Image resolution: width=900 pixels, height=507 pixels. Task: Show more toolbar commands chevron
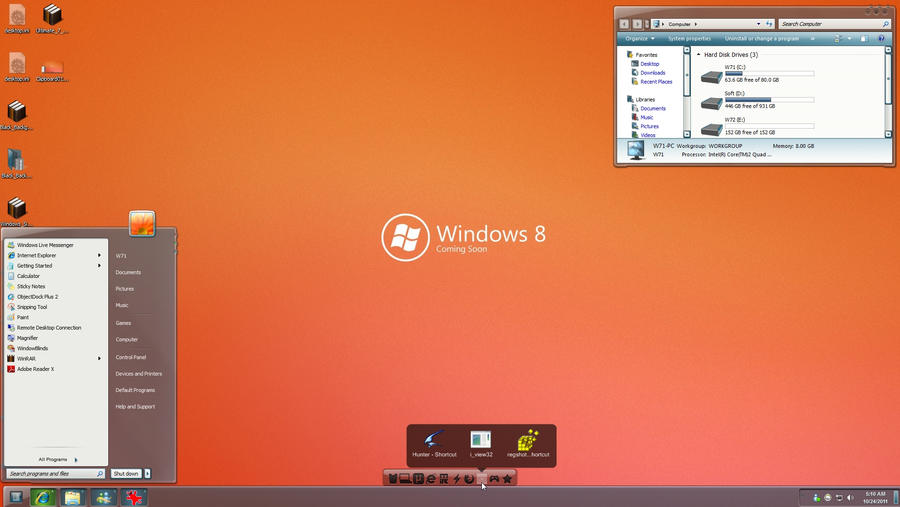tap(812, 38)
